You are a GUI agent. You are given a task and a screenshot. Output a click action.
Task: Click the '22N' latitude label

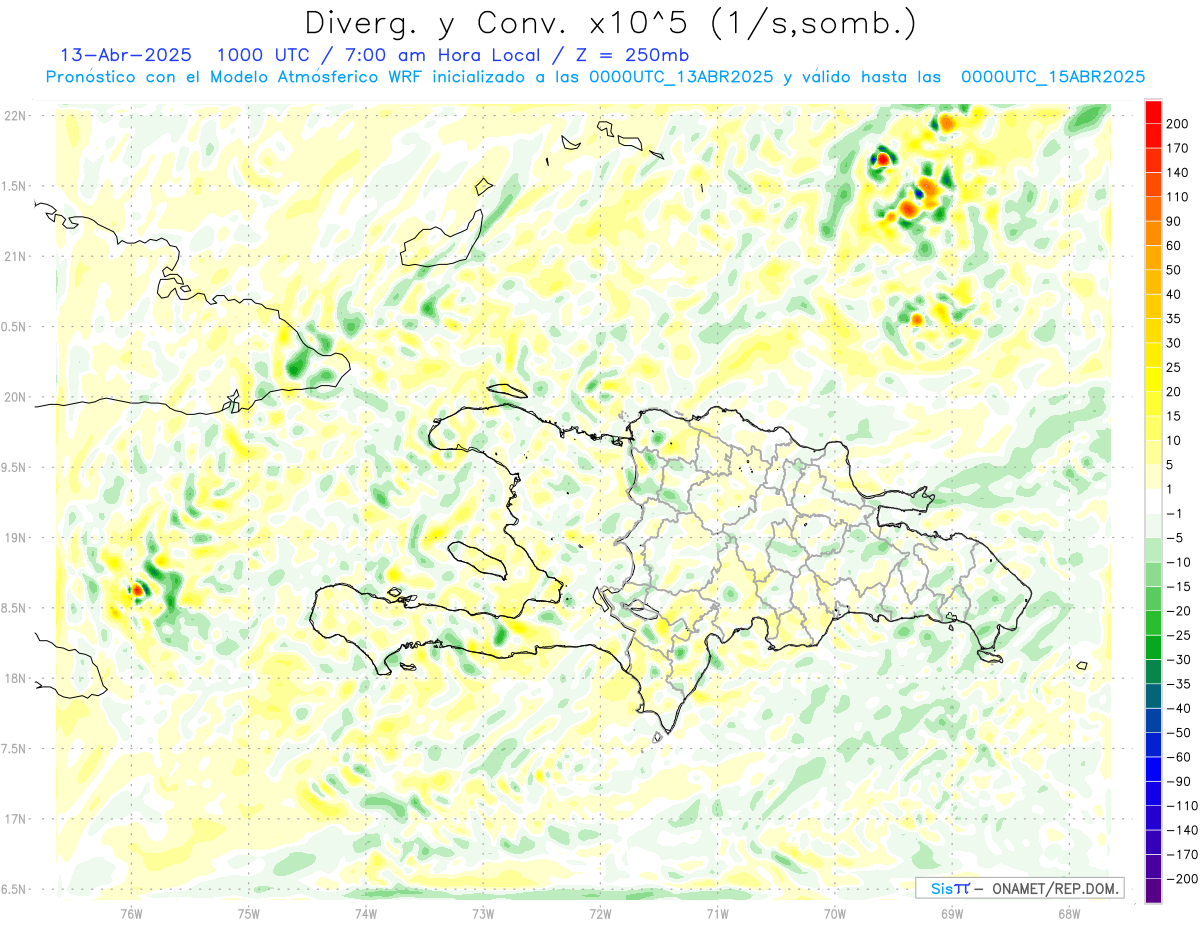pos(15,116)
